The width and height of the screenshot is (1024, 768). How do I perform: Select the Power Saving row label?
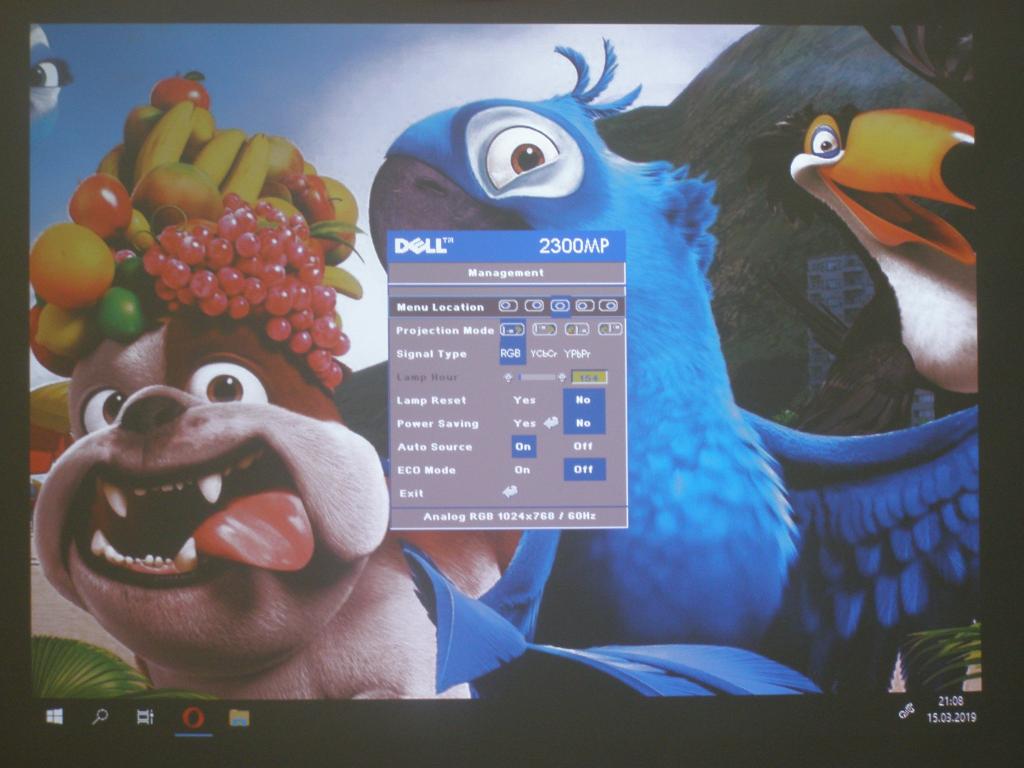pyautogui.click(x=438, y=423)
